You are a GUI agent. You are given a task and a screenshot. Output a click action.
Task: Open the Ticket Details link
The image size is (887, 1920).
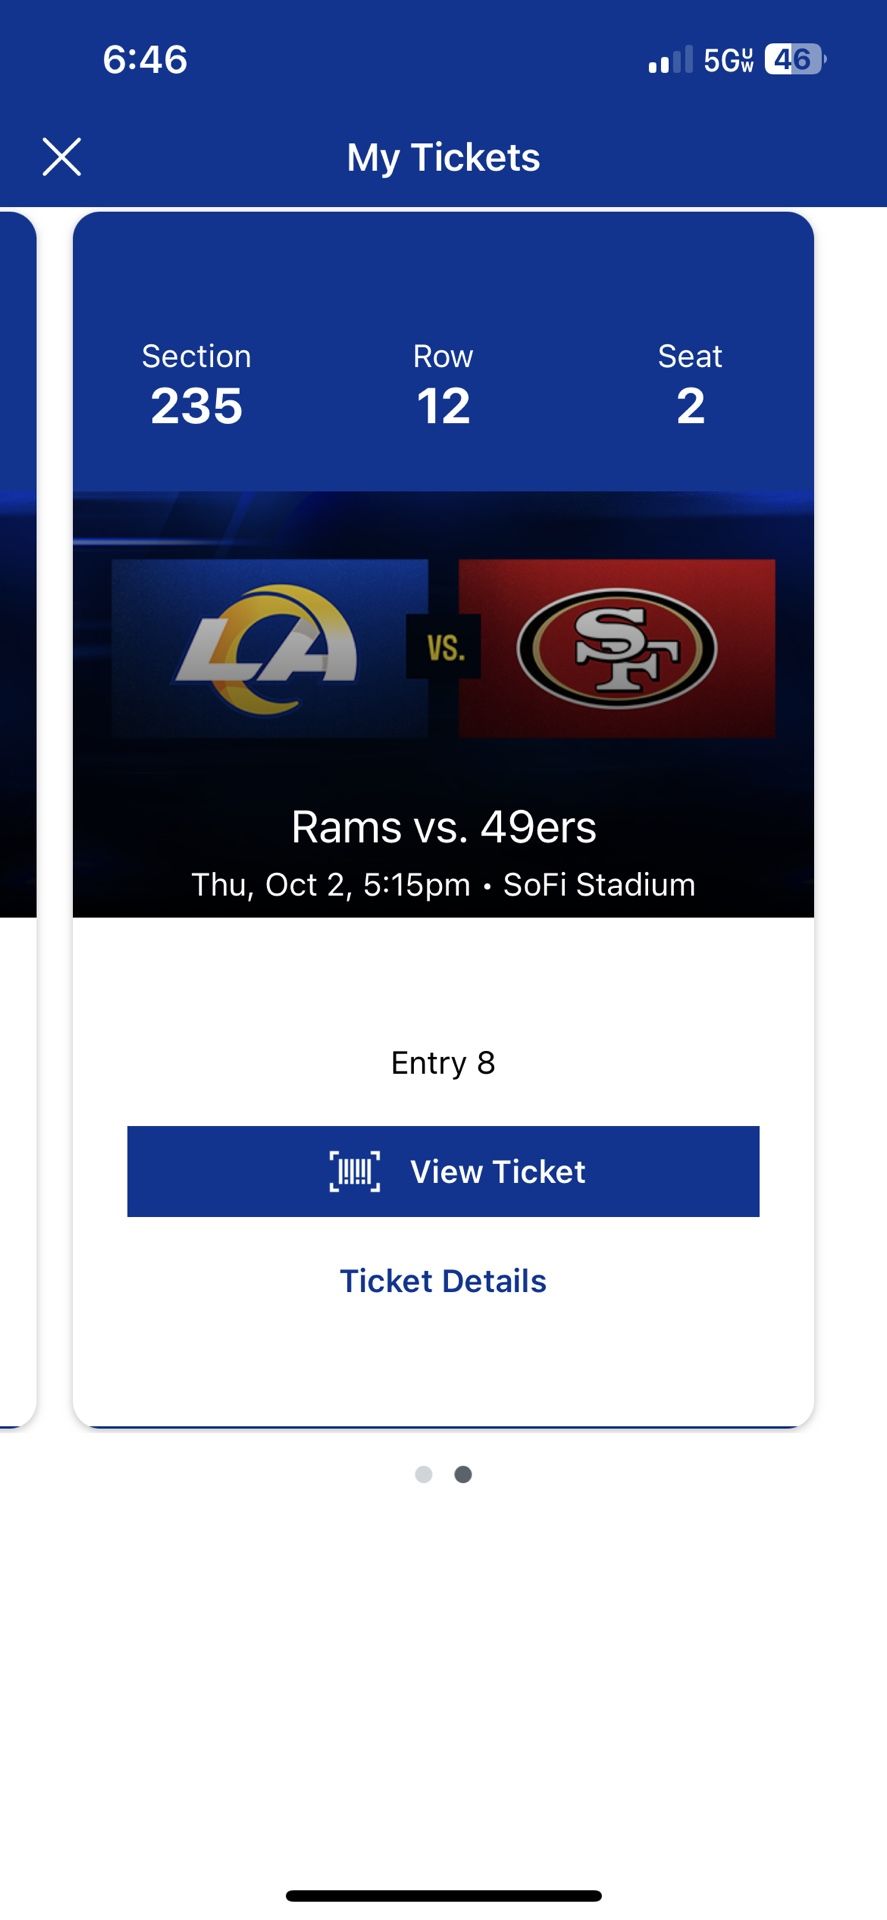point(443,1281)
